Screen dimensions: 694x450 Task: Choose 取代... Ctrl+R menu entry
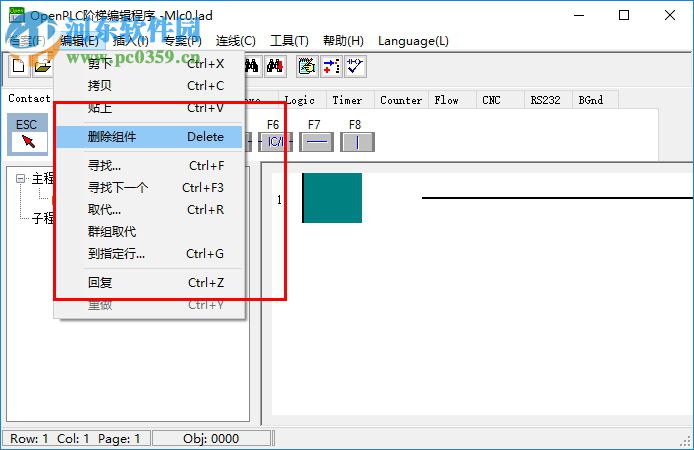coord(149,209)
